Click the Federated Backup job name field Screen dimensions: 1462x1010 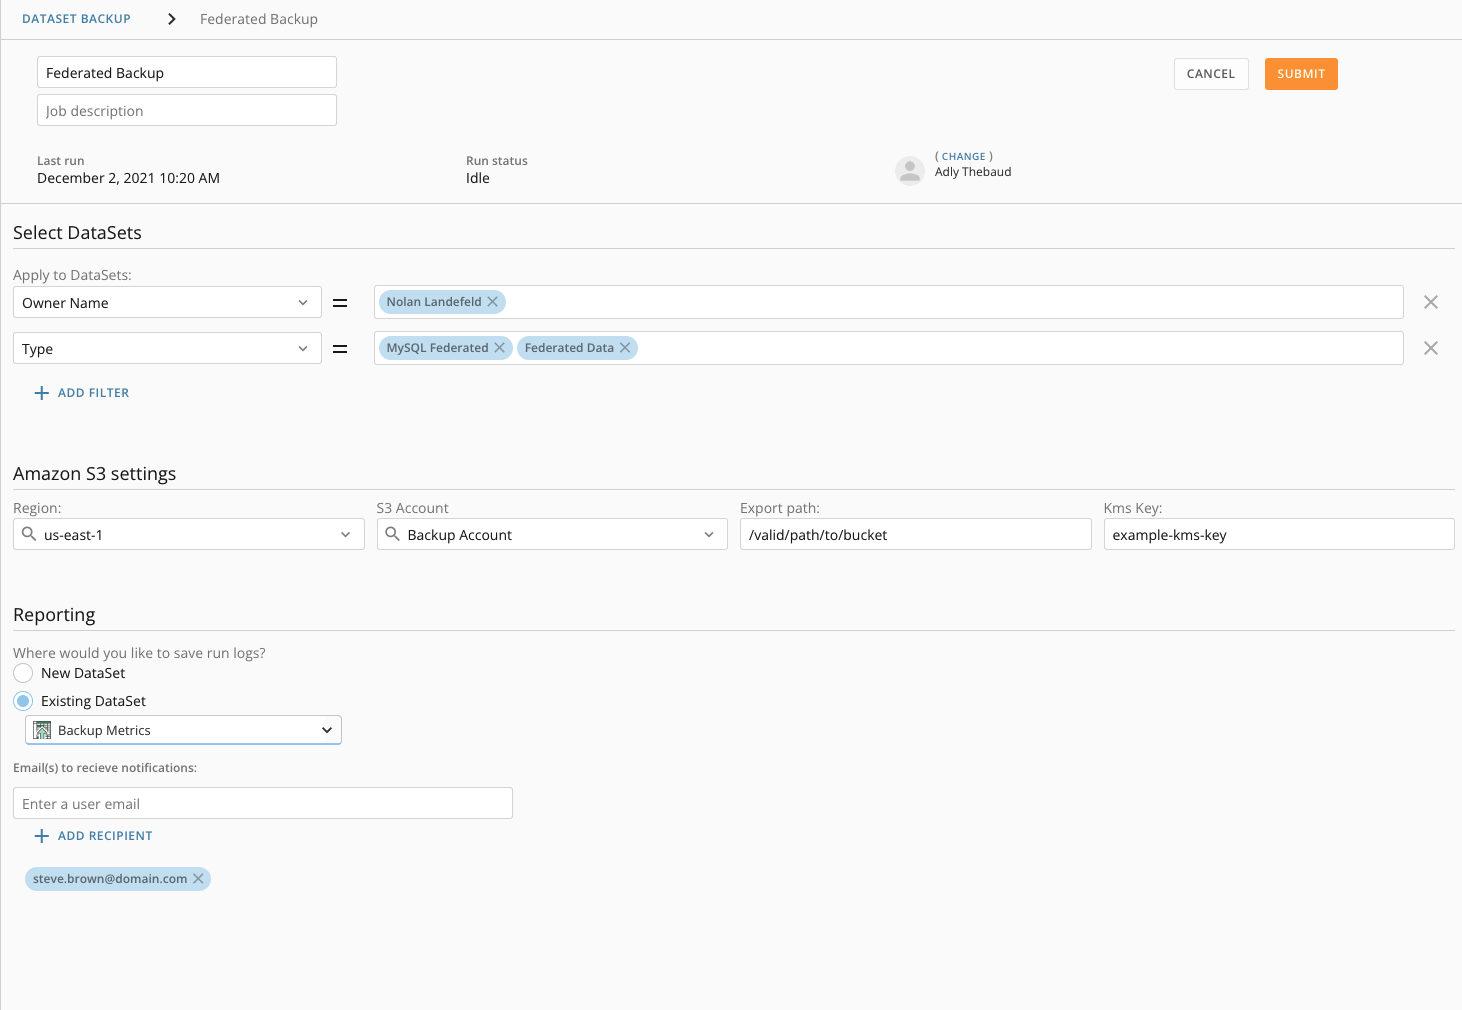point(187,72)
